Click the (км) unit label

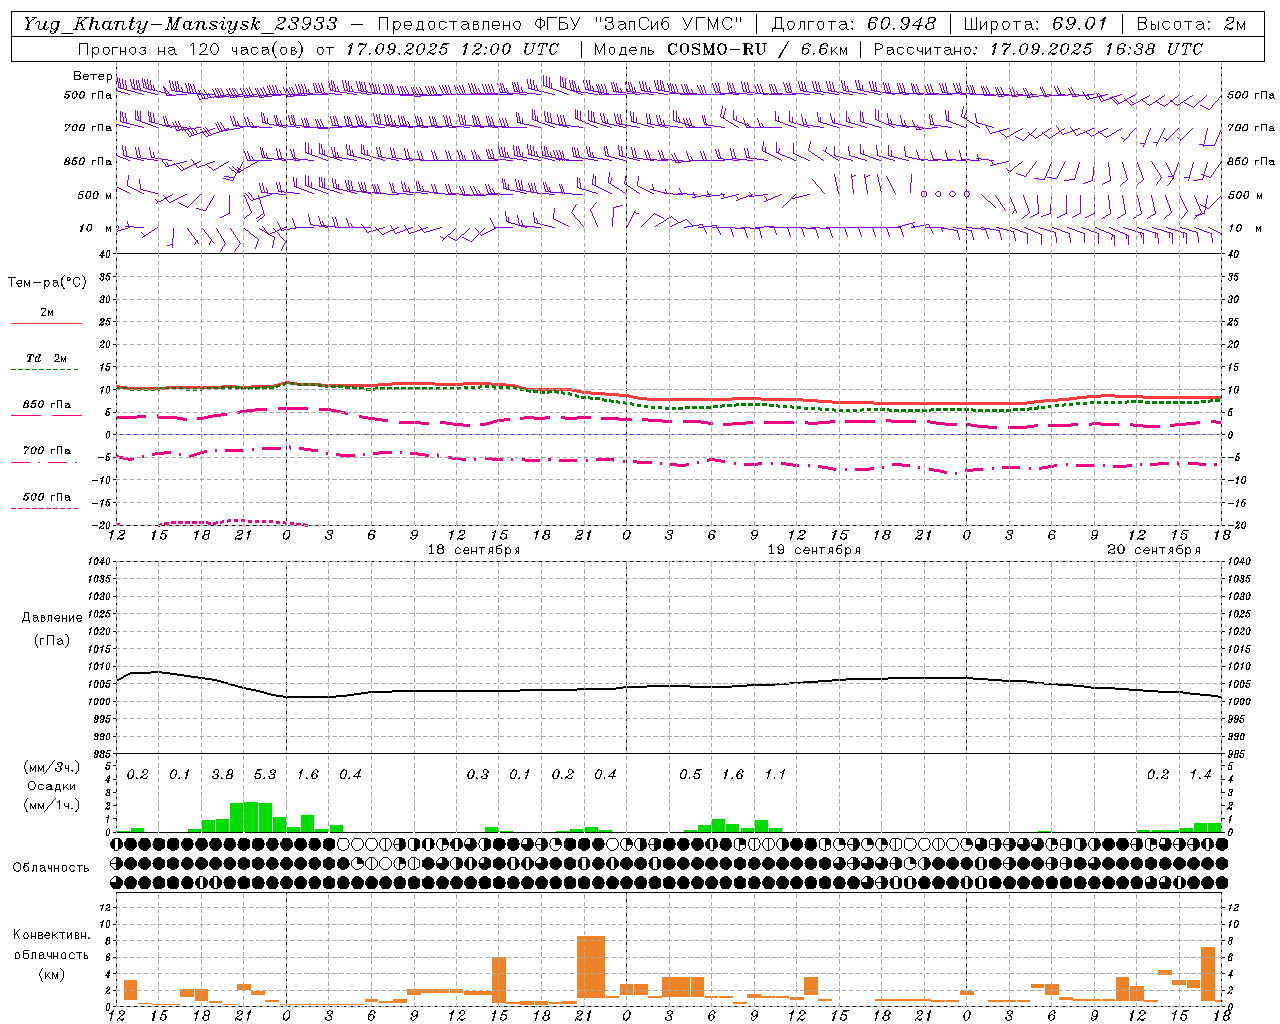[51, 974]
